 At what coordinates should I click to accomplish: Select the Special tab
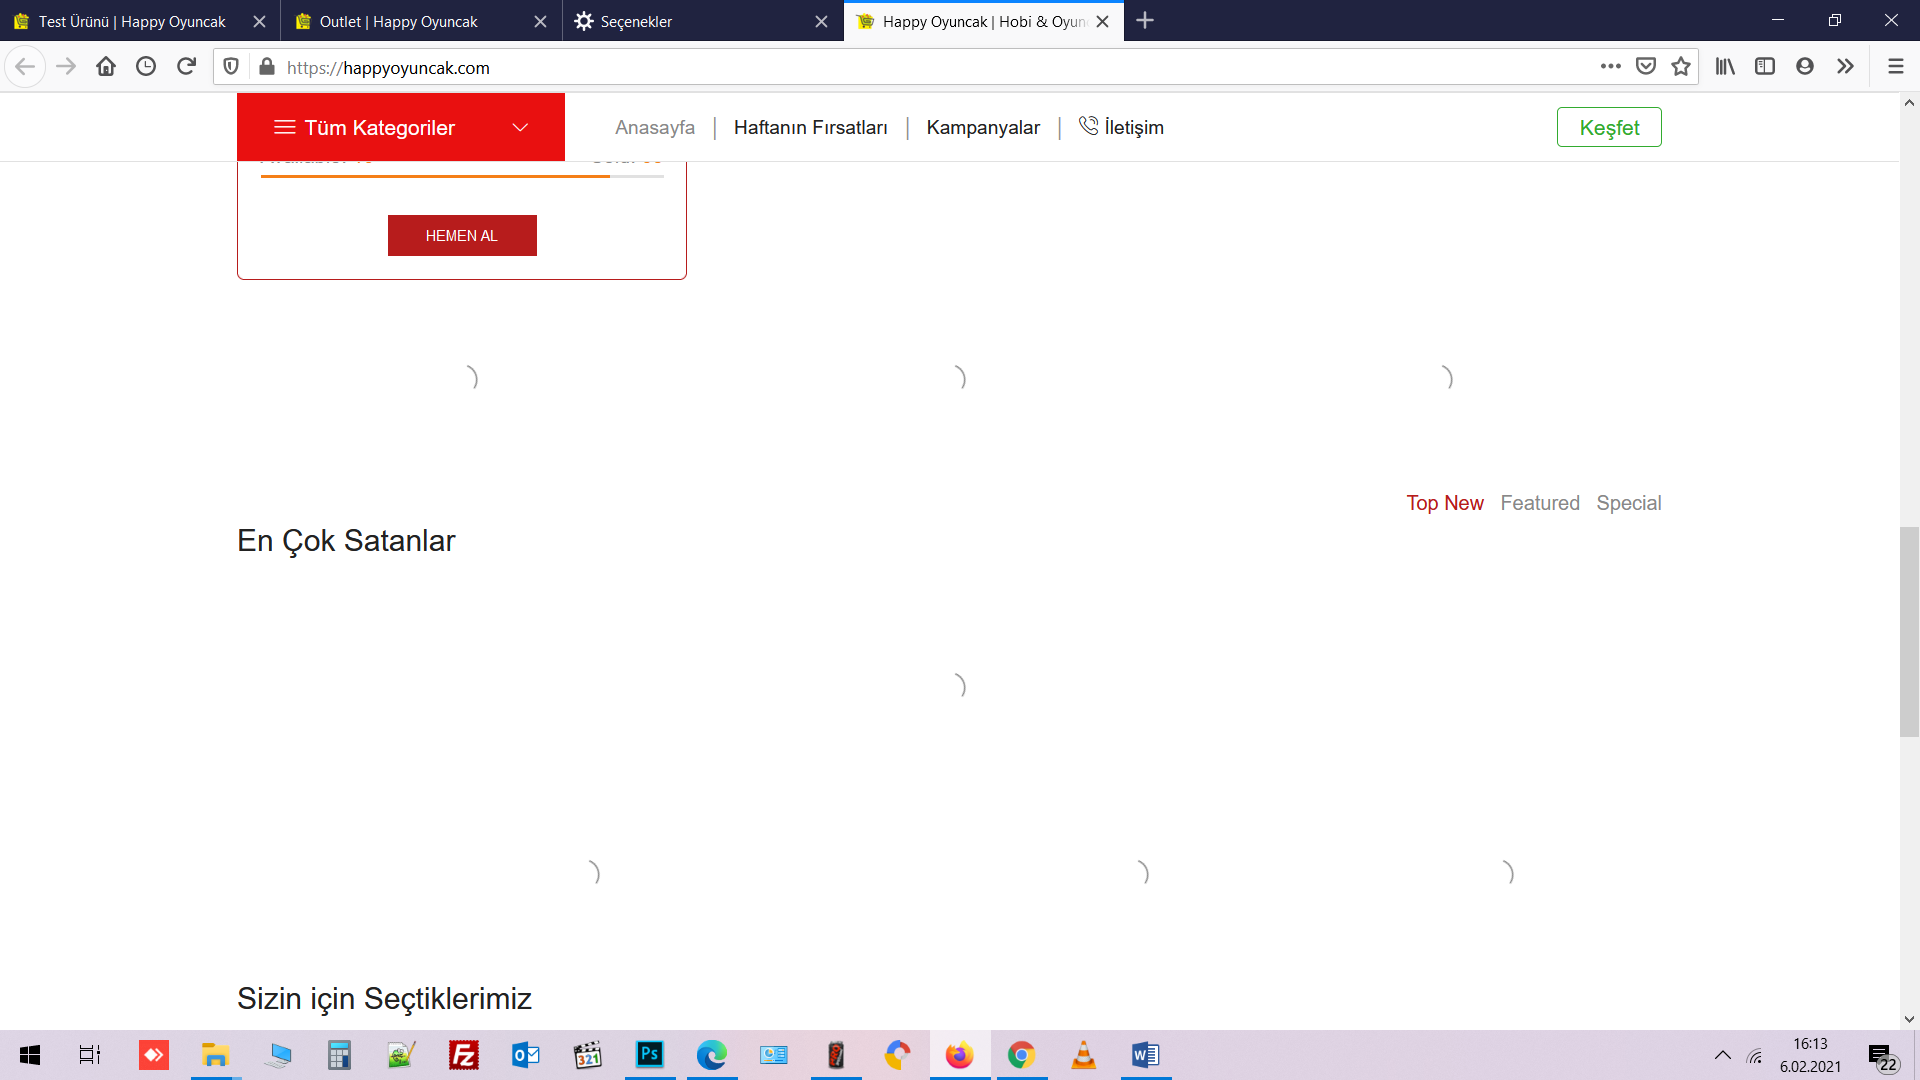(x=1628, y=503)
